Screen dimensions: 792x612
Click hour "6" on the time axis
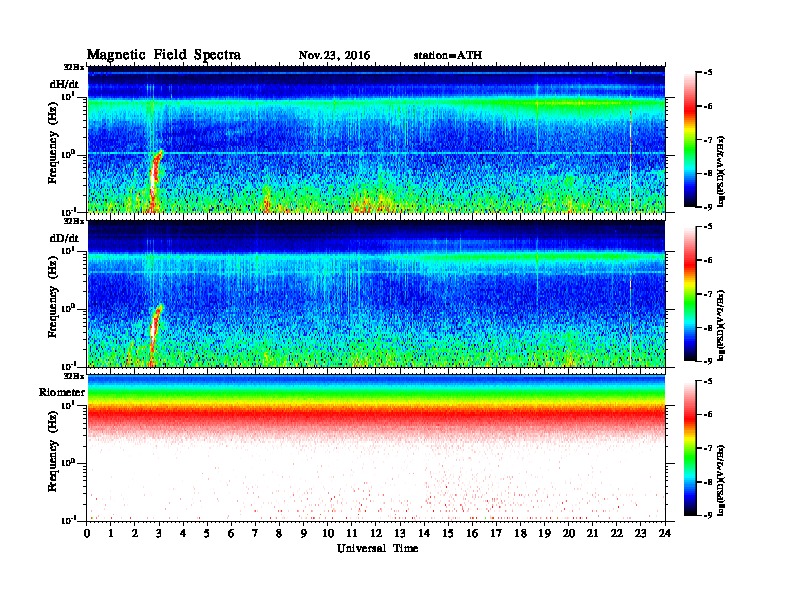231,533
